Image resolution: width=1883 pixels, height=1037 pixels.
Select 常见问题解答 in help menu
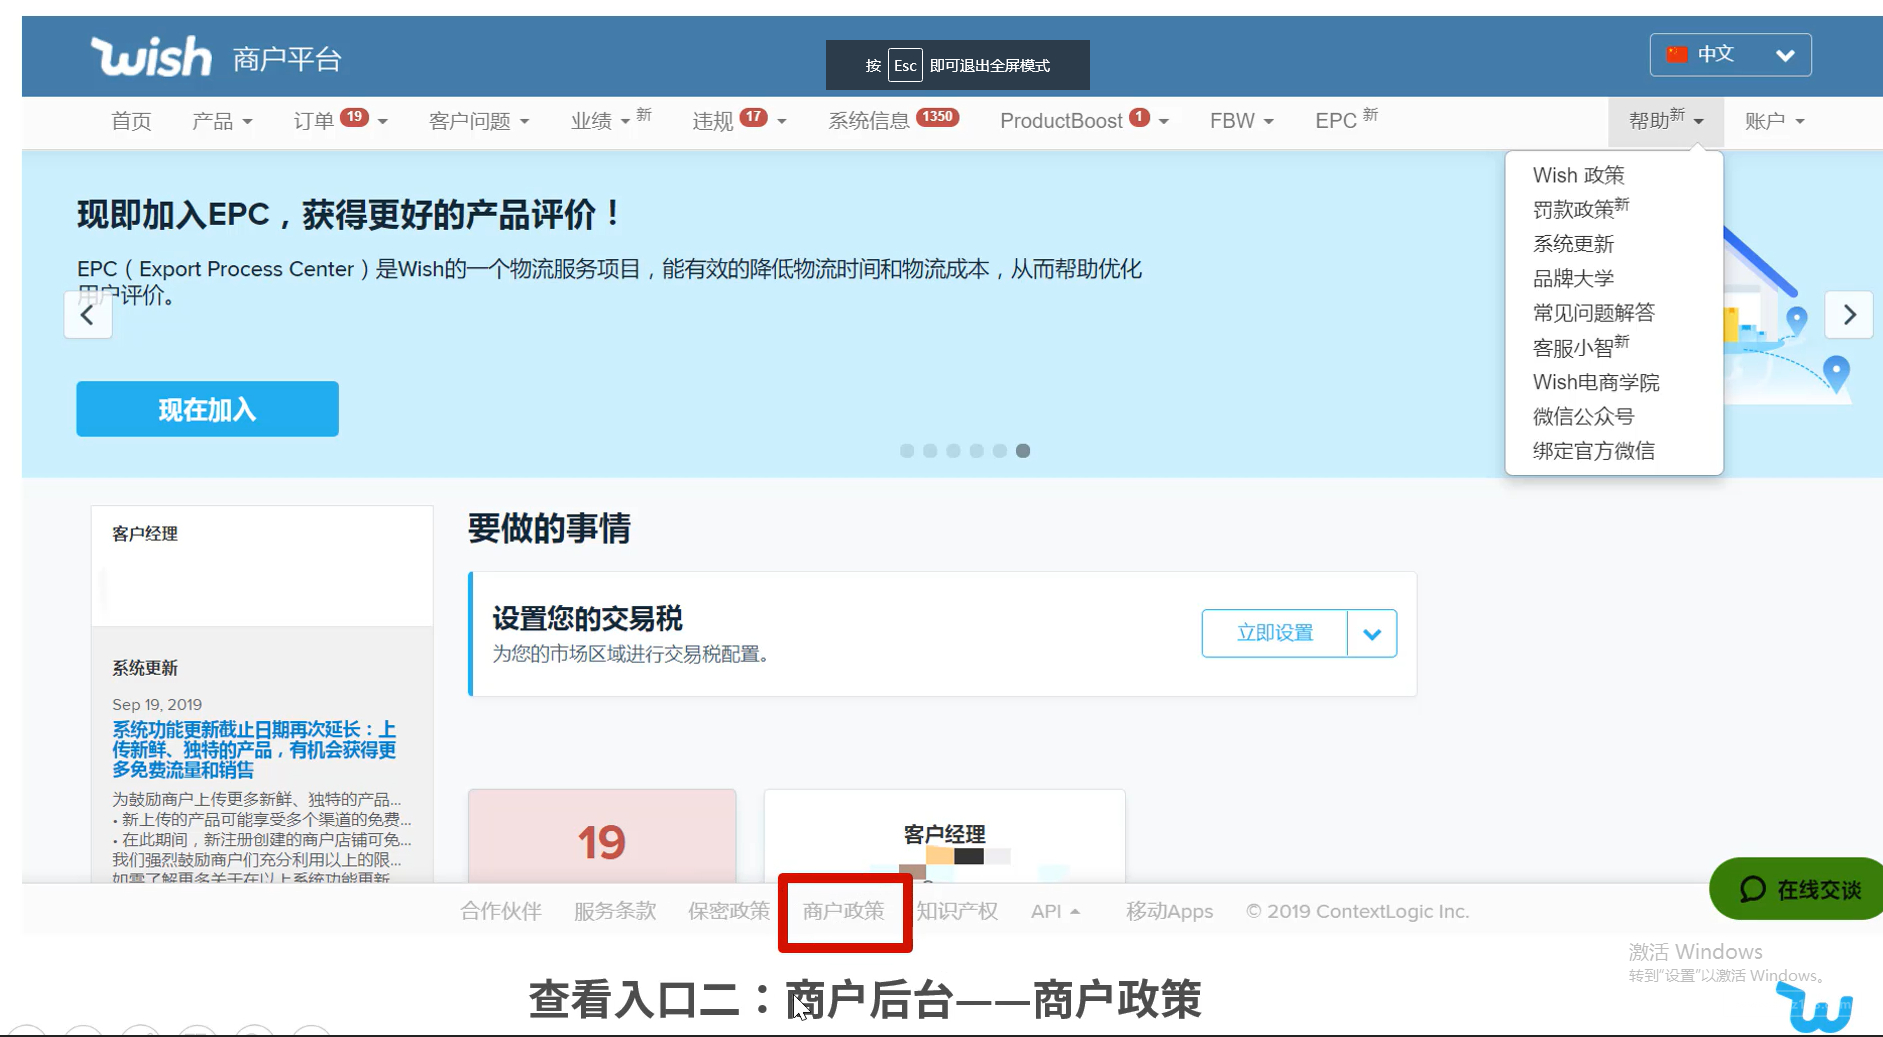(x=1593, y=313)
